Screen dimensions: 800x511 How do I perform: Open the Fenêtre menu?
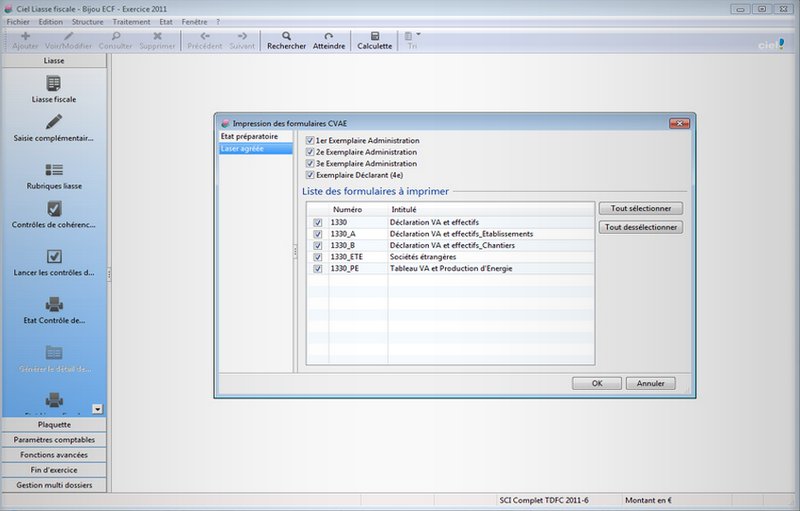(194, 22)
